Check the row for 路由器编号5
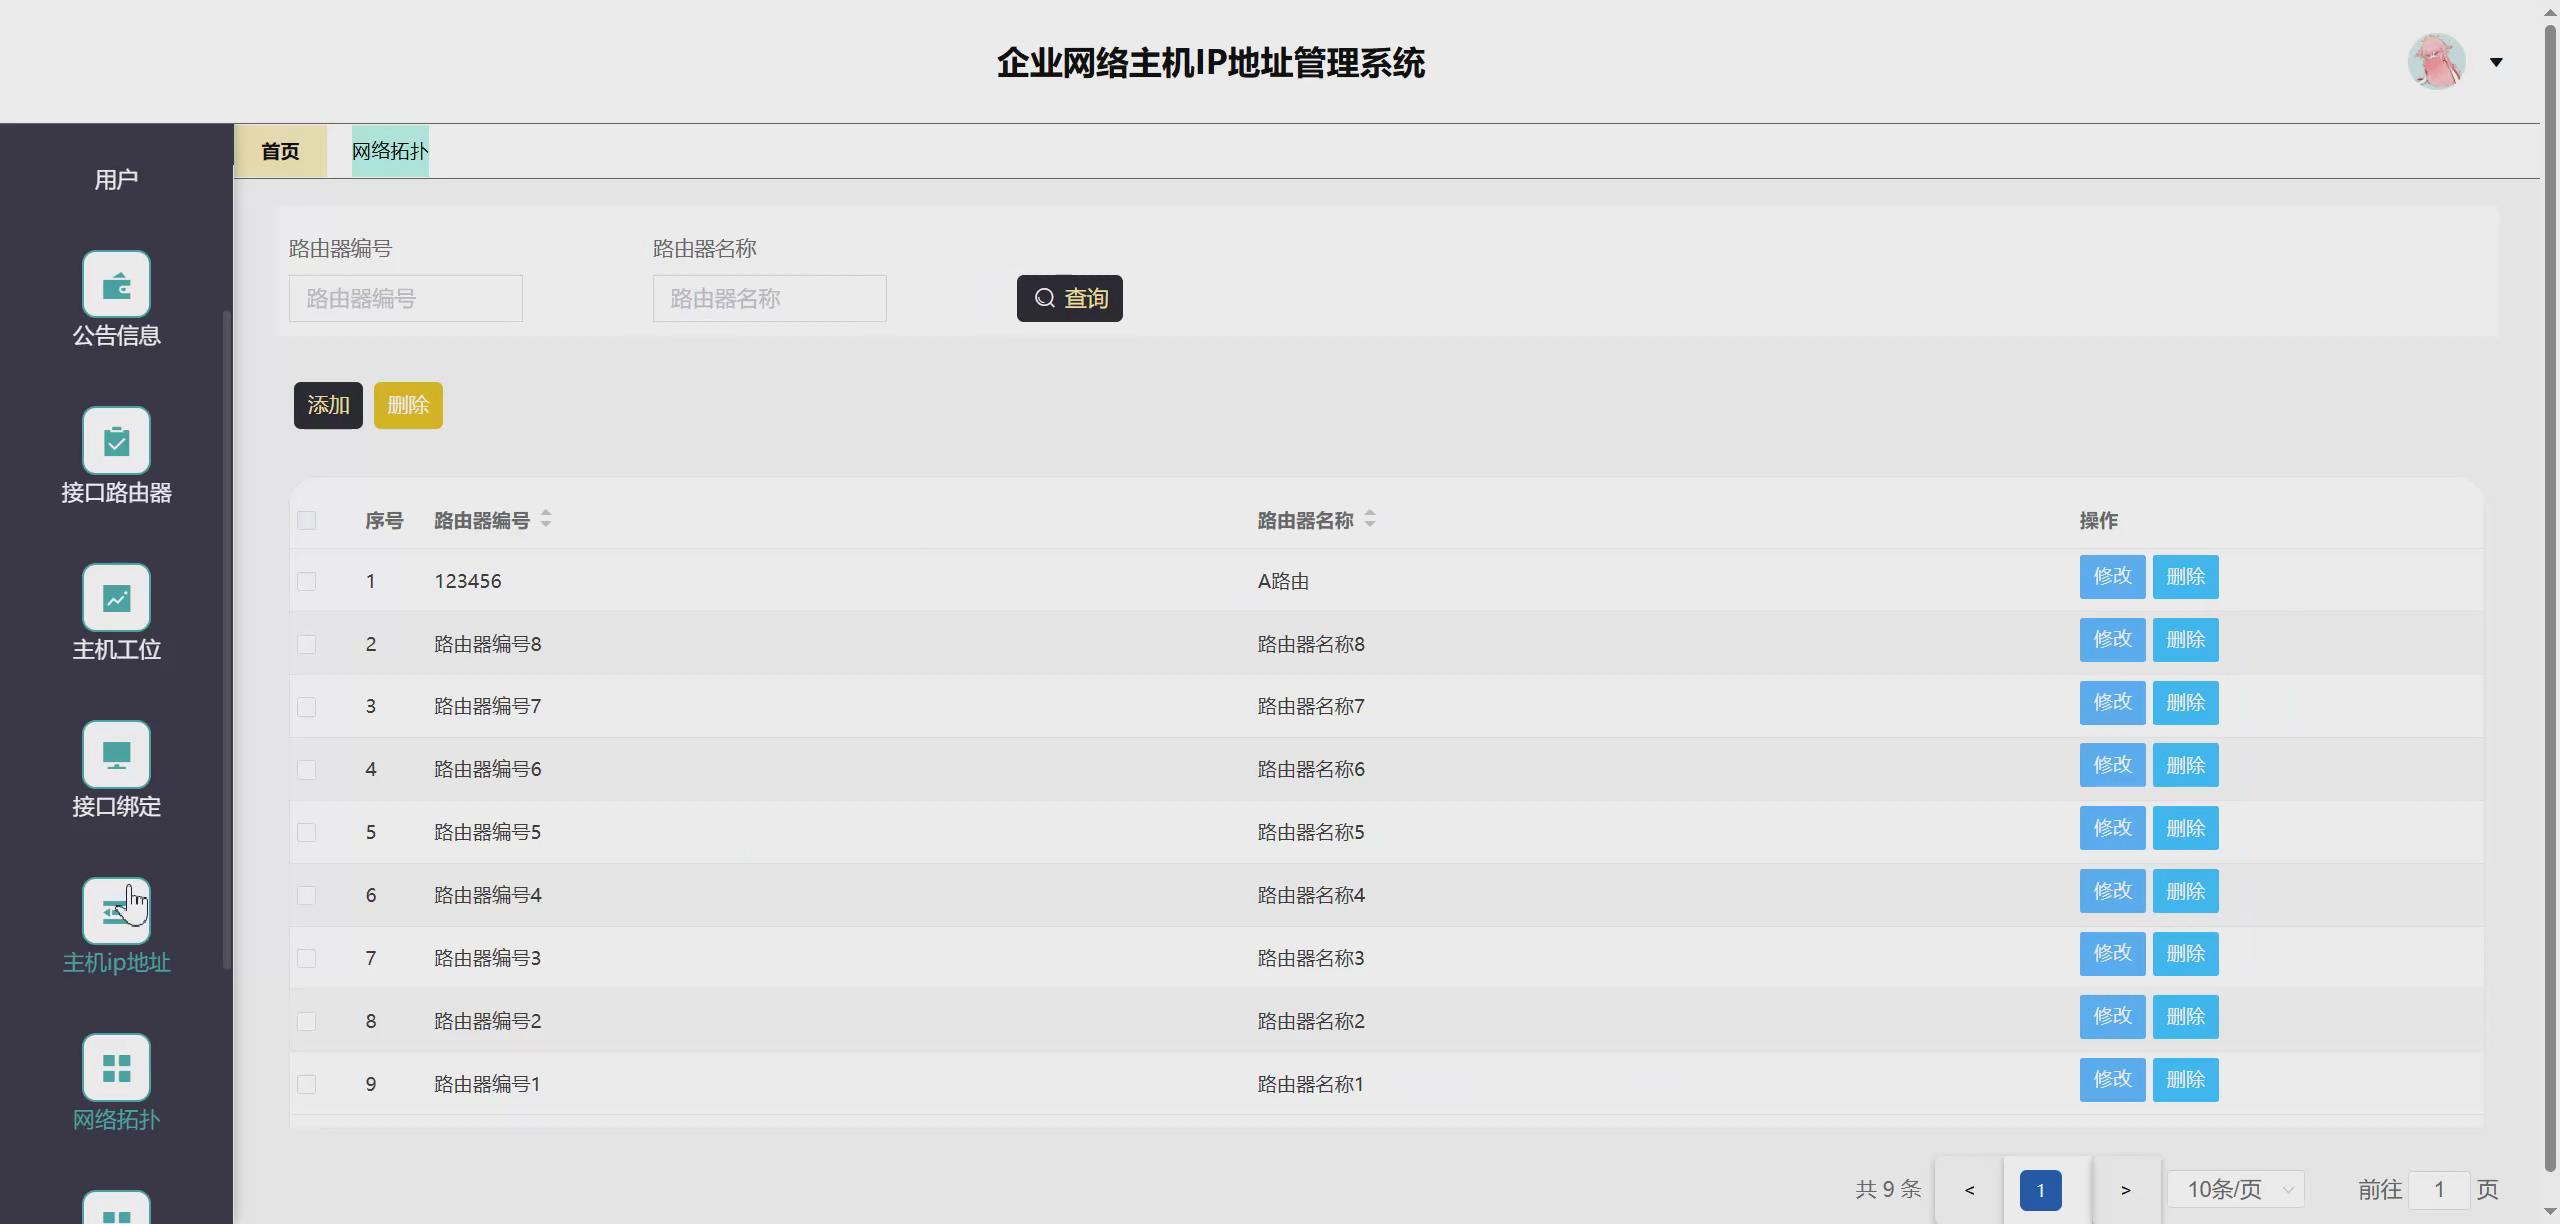The width and height of the screenshot is (2560, 1224). pos(307,833)
